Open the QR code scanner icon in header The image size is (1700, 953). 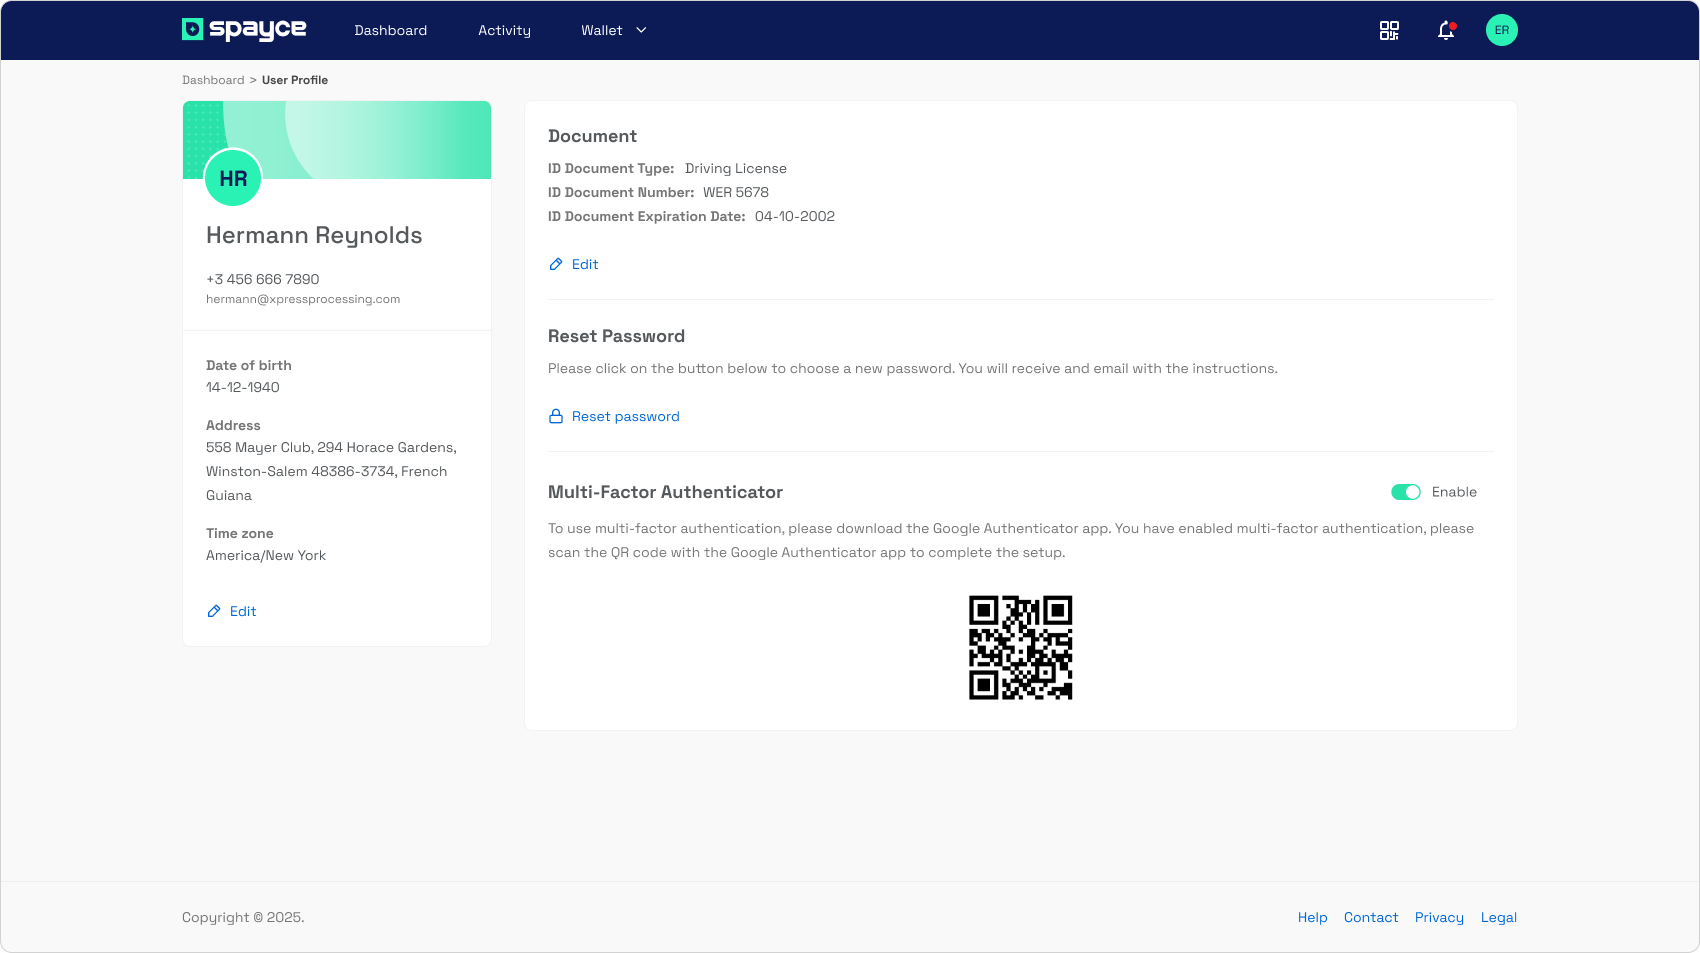[1389, 30]
